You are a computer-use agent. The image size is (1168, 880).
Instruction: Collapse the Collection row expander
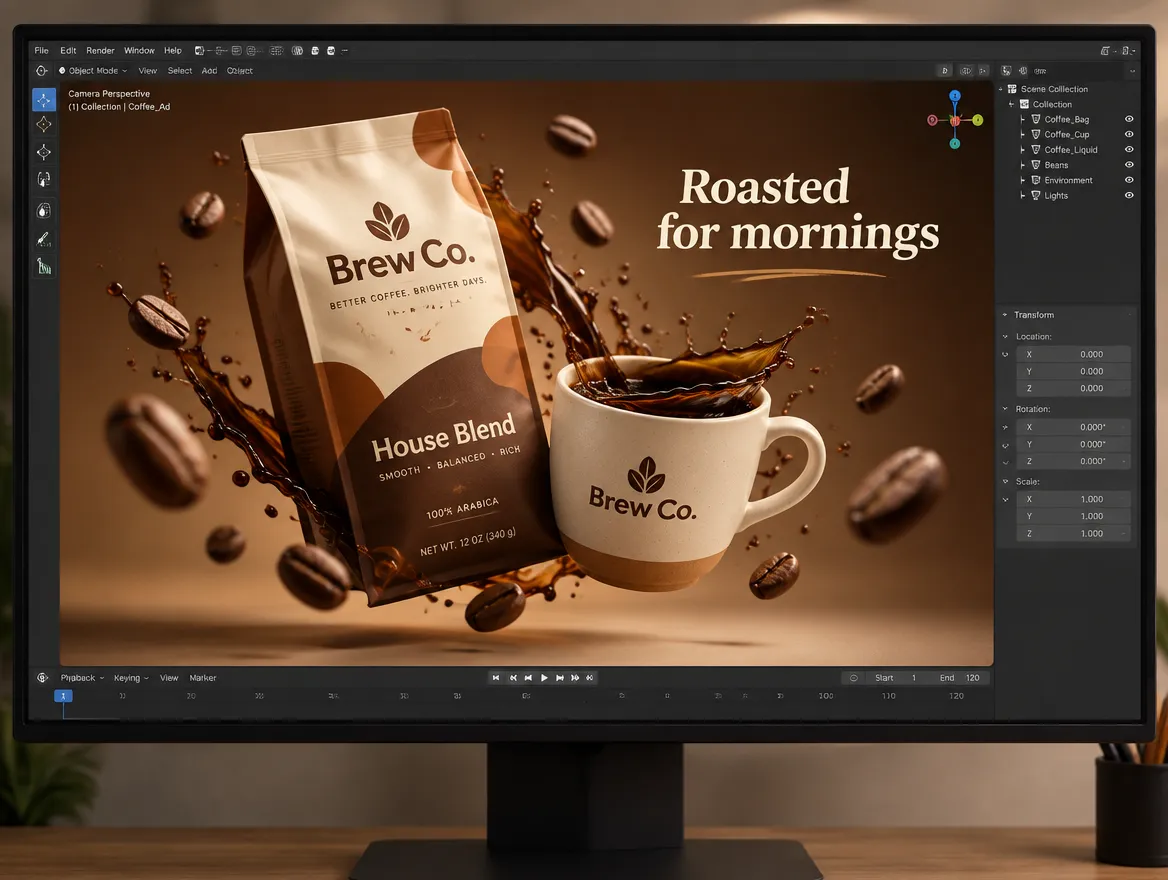click(x=1012, y=104)
